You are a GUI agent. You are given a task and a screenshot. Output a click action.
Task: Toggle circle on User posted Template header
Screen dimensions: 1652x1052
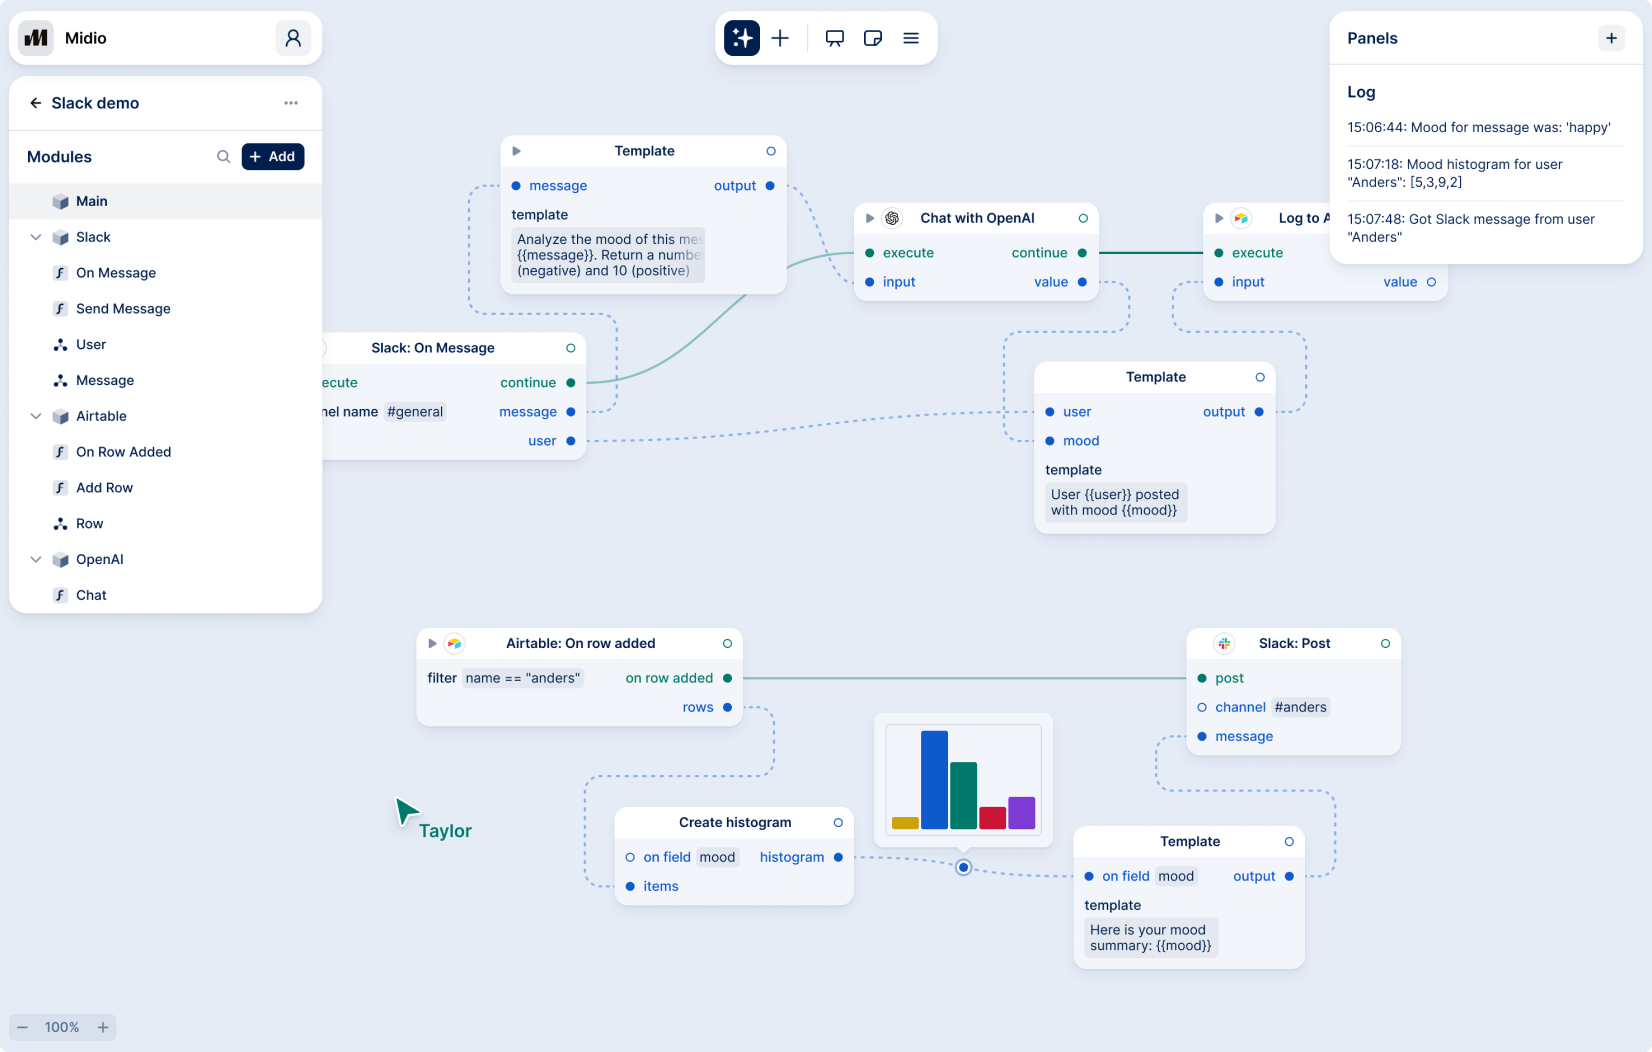[1260, 377]
